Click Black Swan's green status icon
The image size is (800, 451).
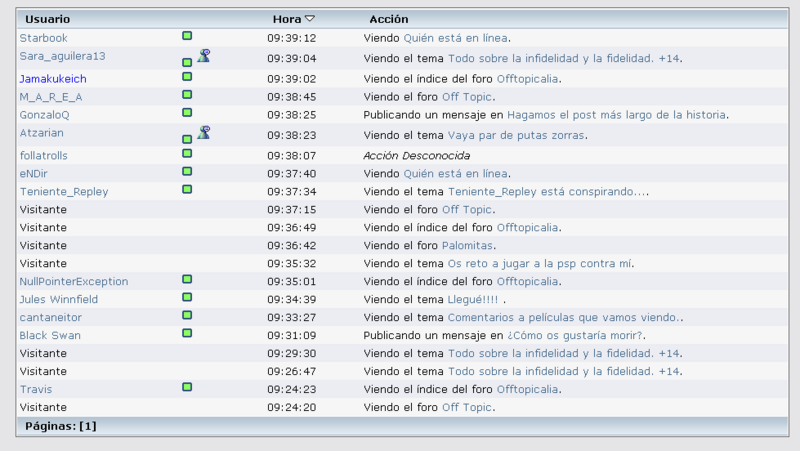tap(187, 333)
